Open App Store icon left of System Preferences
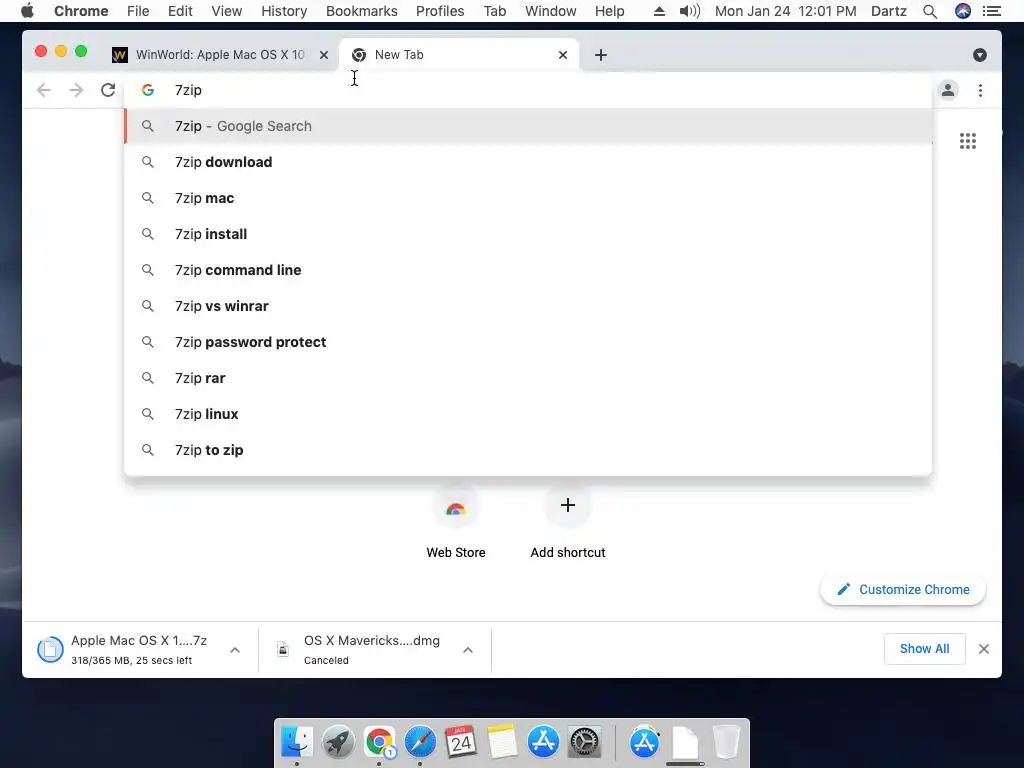The image size is (1024, 768). point(543,743)
